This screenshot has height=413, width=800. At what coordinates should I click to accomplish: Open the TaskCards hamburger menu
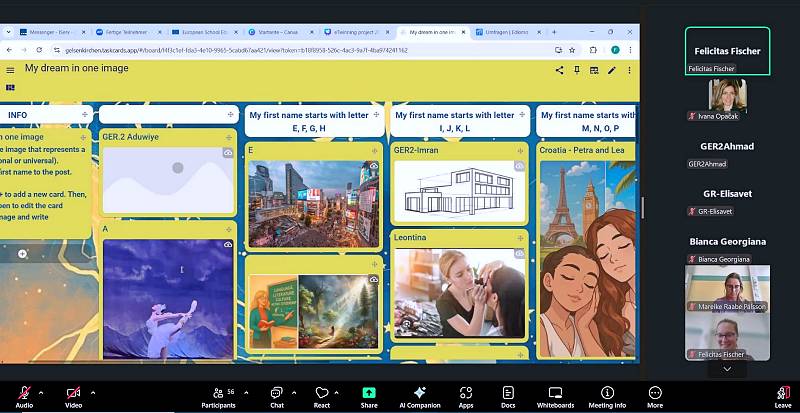tap(10, 70)
